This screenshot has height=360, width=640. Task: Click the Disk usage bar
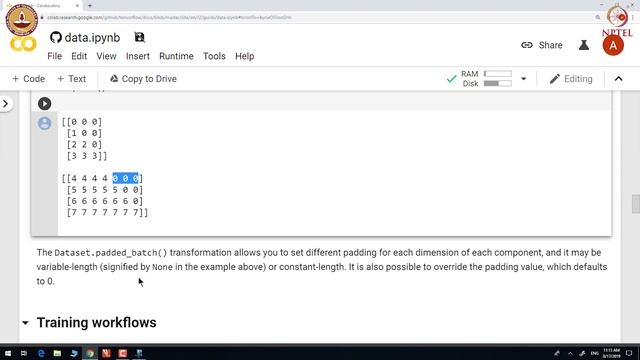tap(498, 84)
